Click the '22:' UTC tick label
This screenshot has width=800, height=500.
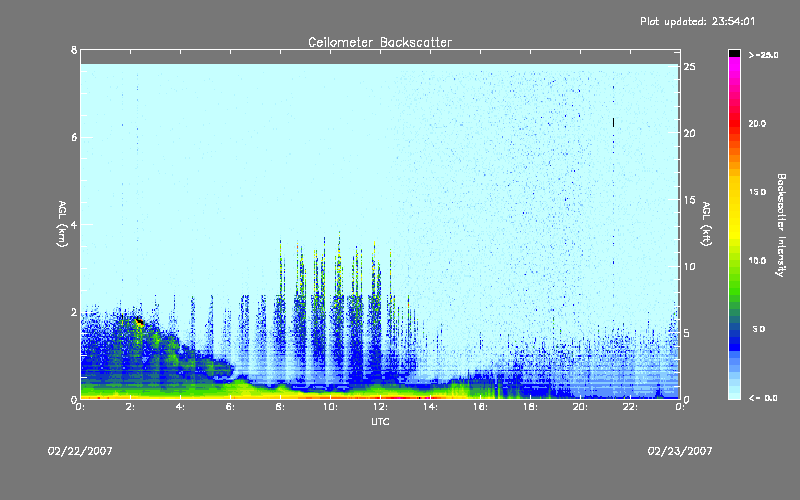coord(630,407)
